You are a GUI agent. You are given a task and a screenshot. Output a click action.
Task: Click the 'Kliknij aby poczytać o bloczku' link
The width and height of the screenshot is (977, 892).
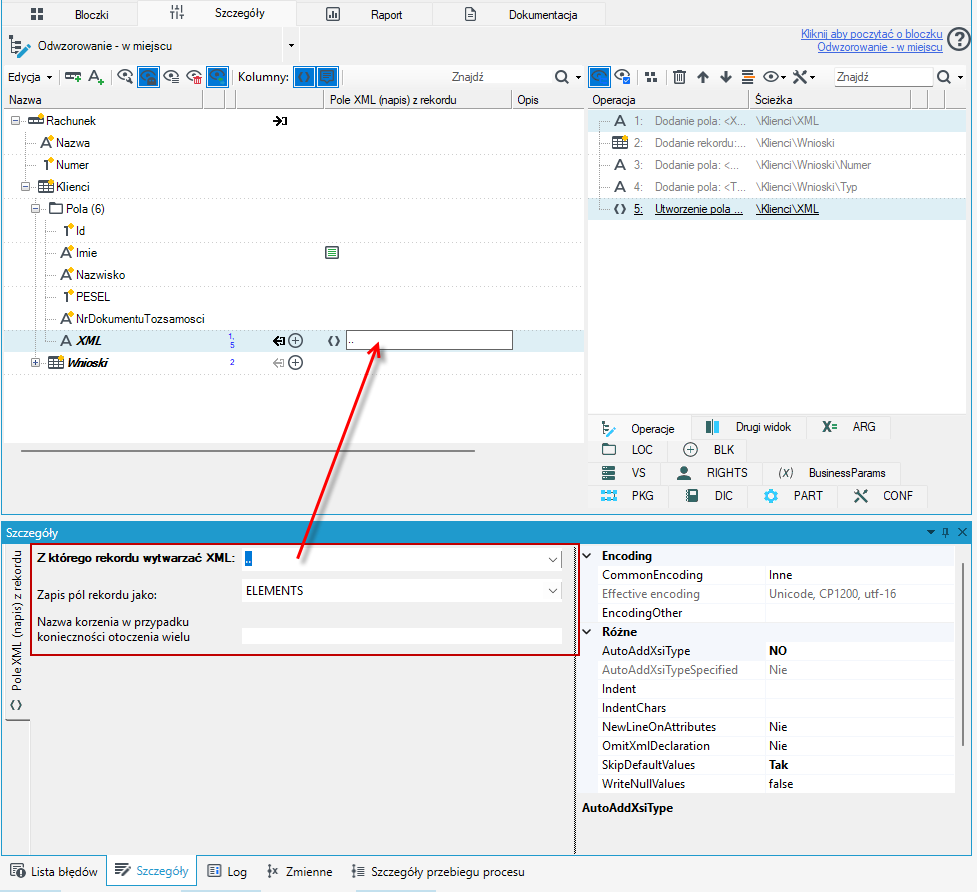872,34
